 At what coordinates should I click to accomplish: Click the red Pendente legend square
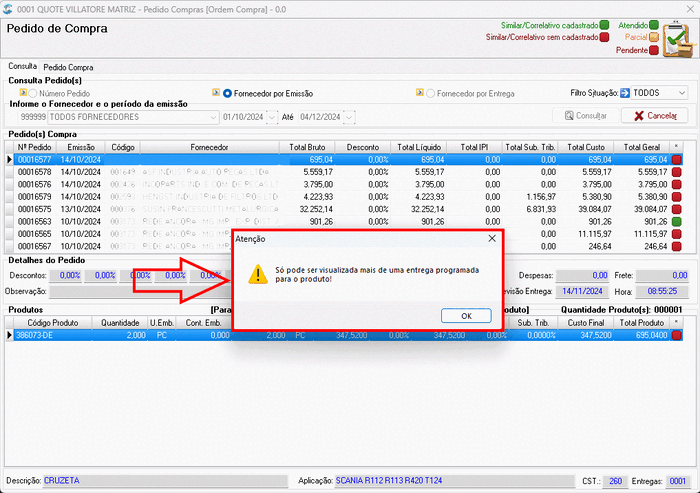pos(654,50)
